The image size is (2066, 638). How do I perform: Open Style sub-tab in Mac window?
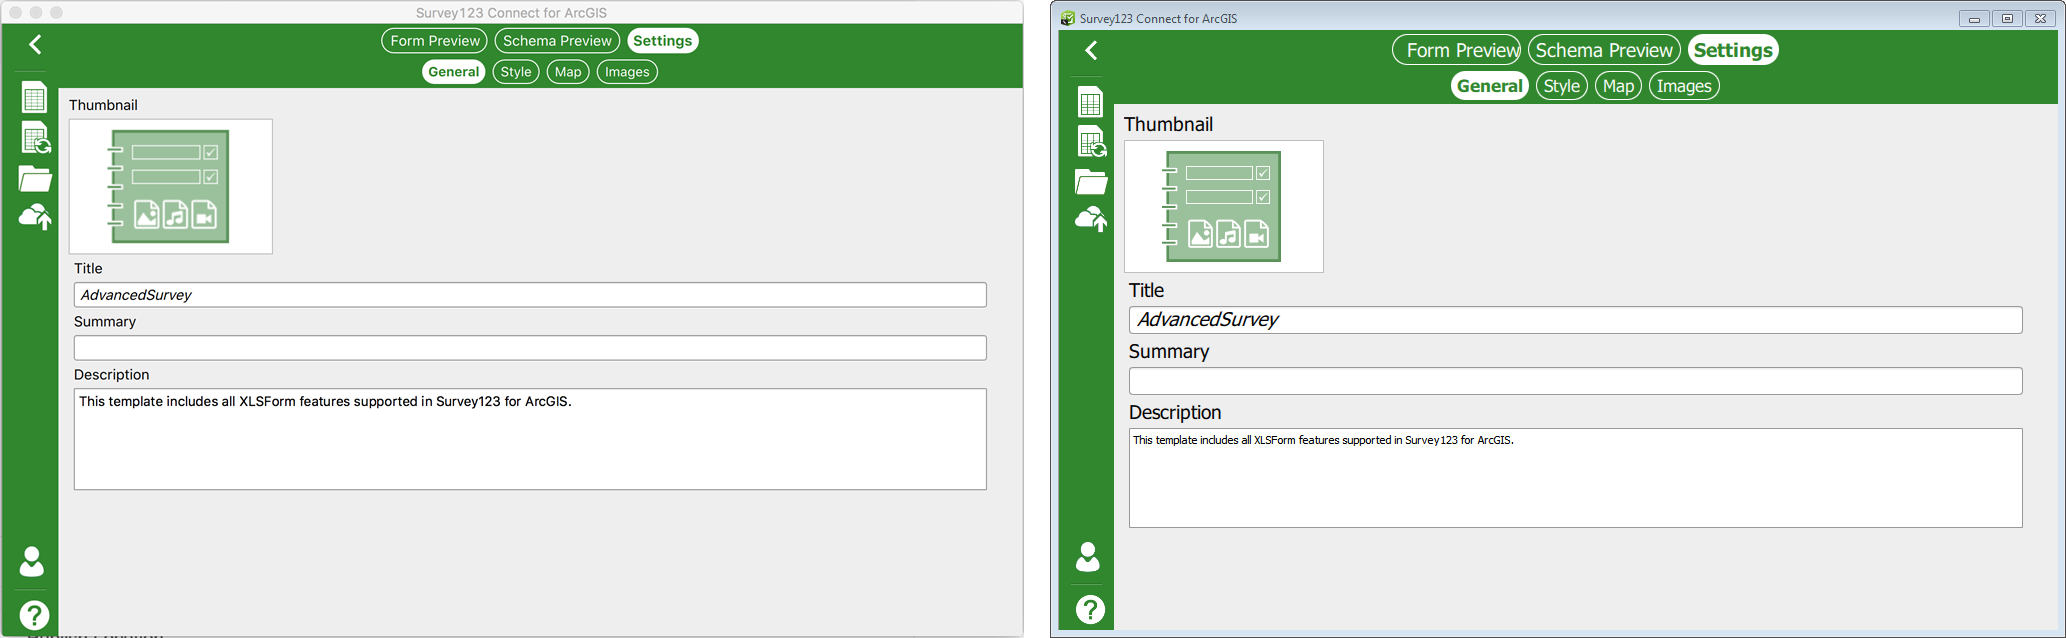click(516, 72)
